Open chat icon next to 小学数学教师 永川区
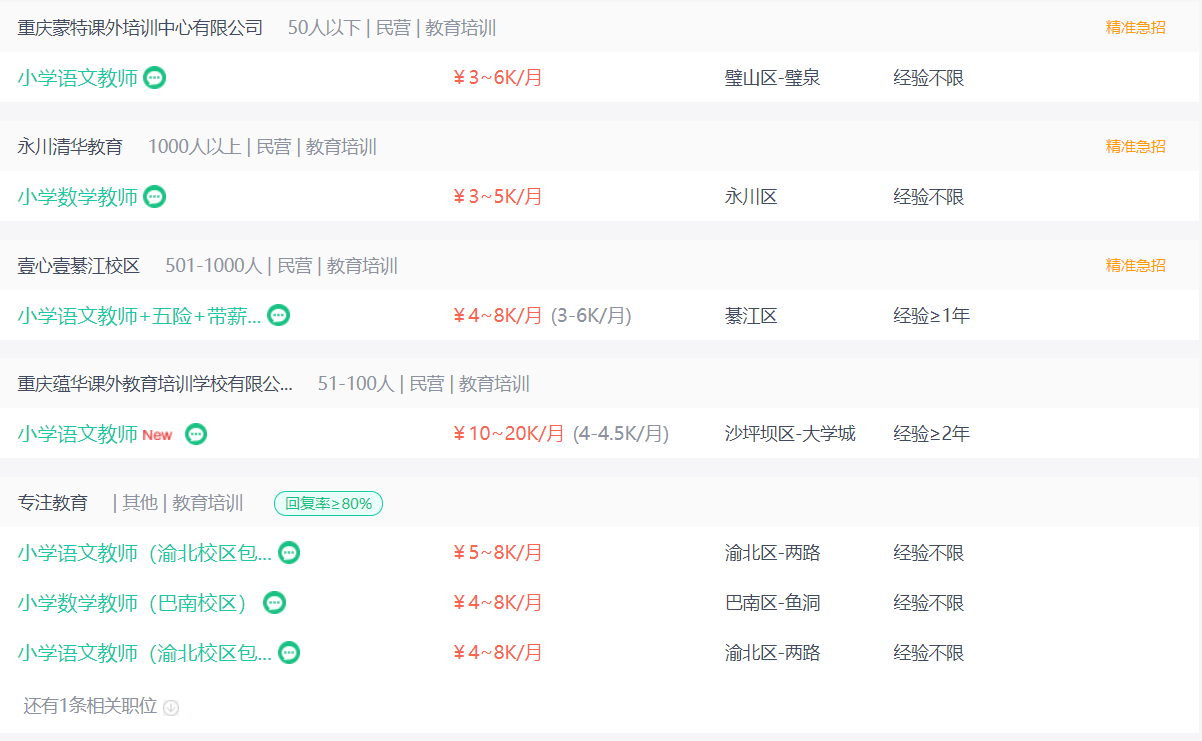The width and height of the screenshot is (1202, 741). (x=155, y=197)
